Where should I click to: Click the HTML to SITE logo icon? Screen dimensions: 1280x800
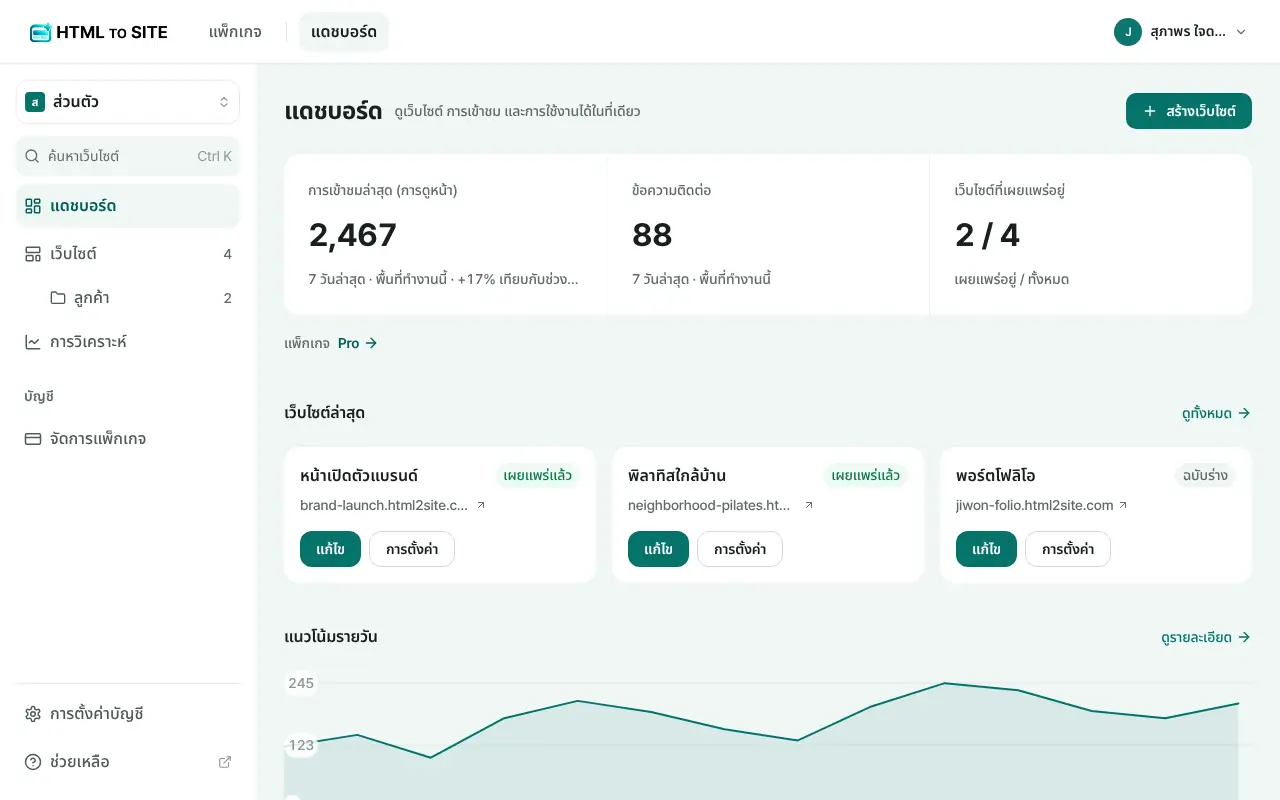coord(40,32)
